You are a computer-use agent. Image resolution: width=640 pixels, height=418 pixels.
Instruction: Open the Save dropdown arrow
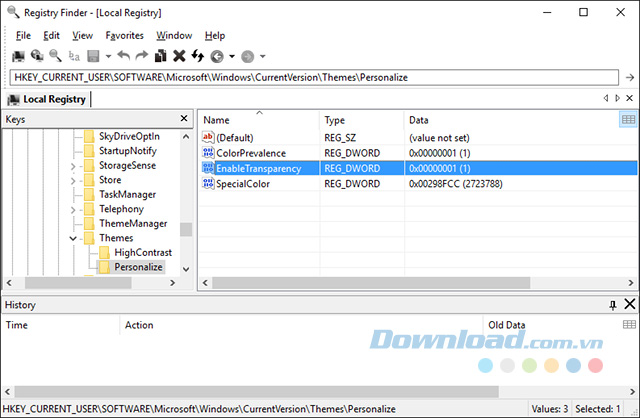coord(108,56)
